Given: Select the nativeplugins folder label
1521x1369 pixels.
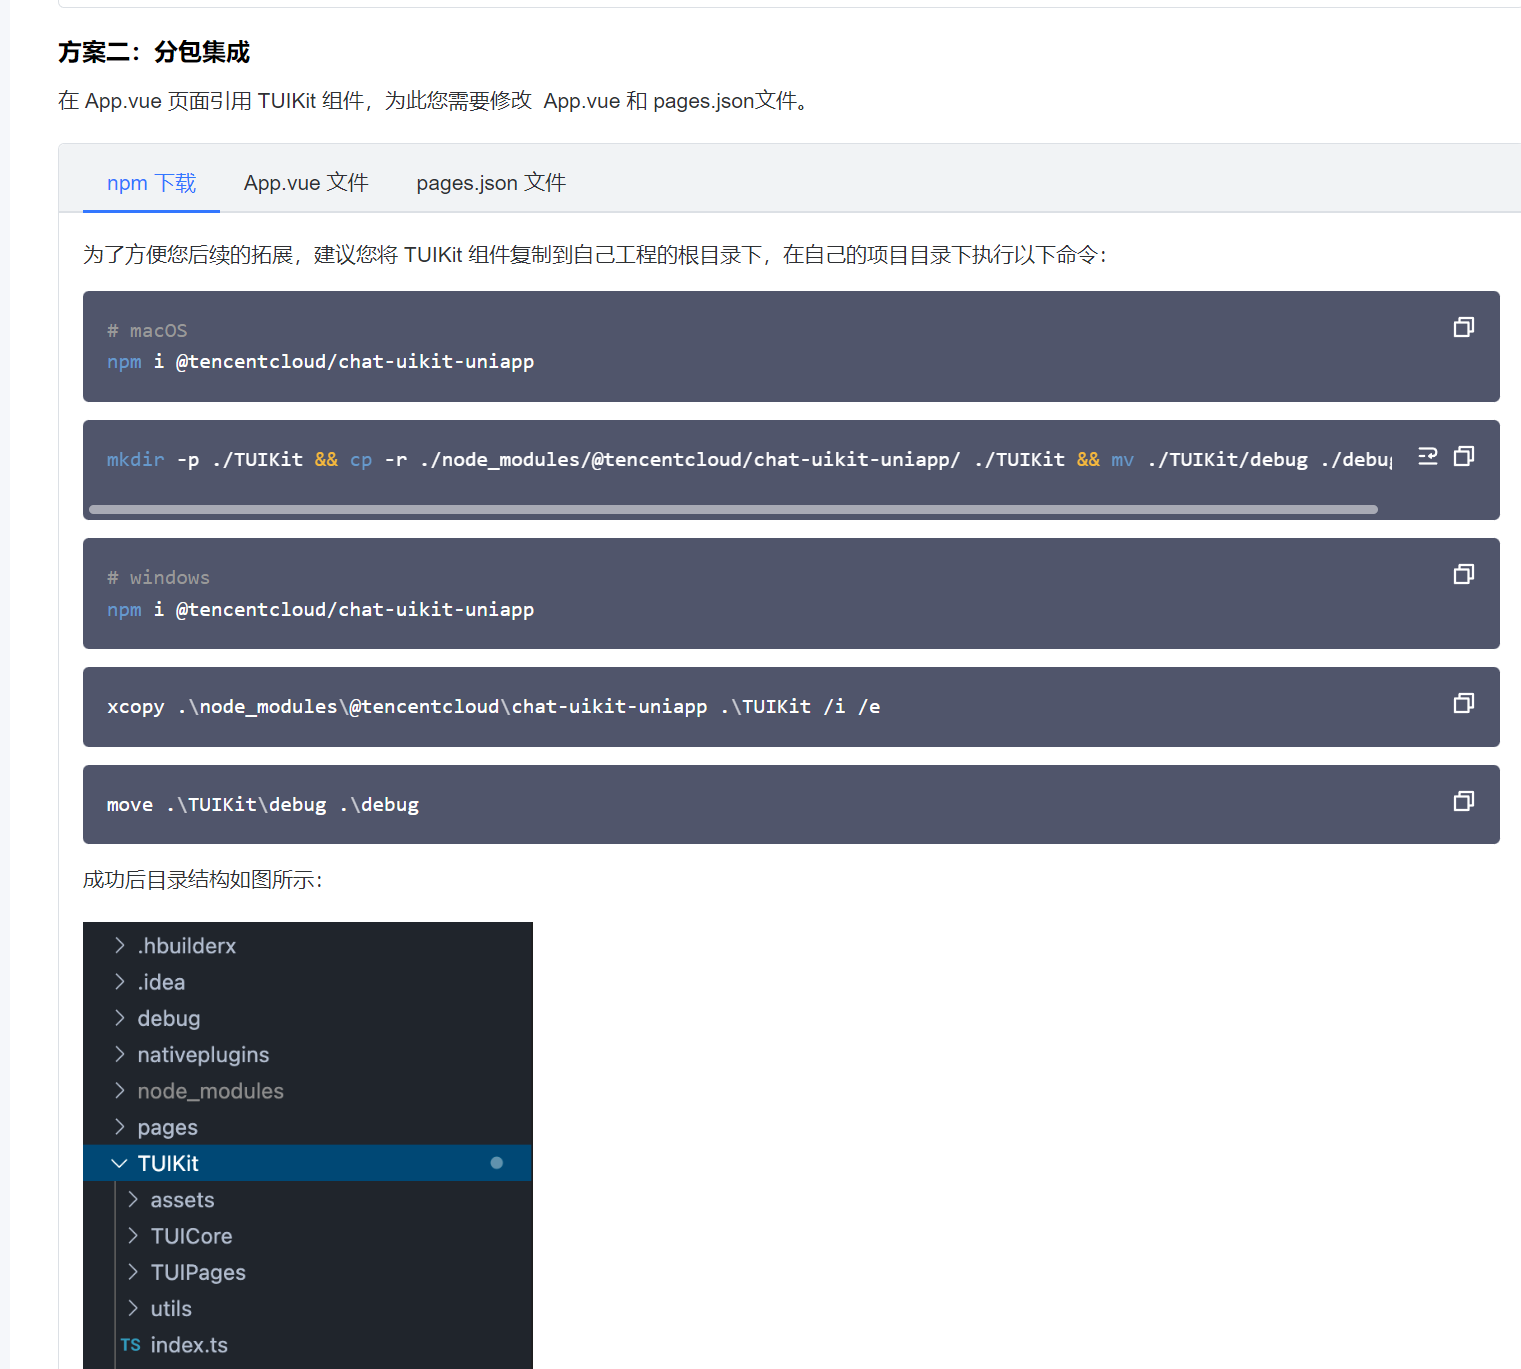Looking at the screenshot, I should (x=203, y=1055).
